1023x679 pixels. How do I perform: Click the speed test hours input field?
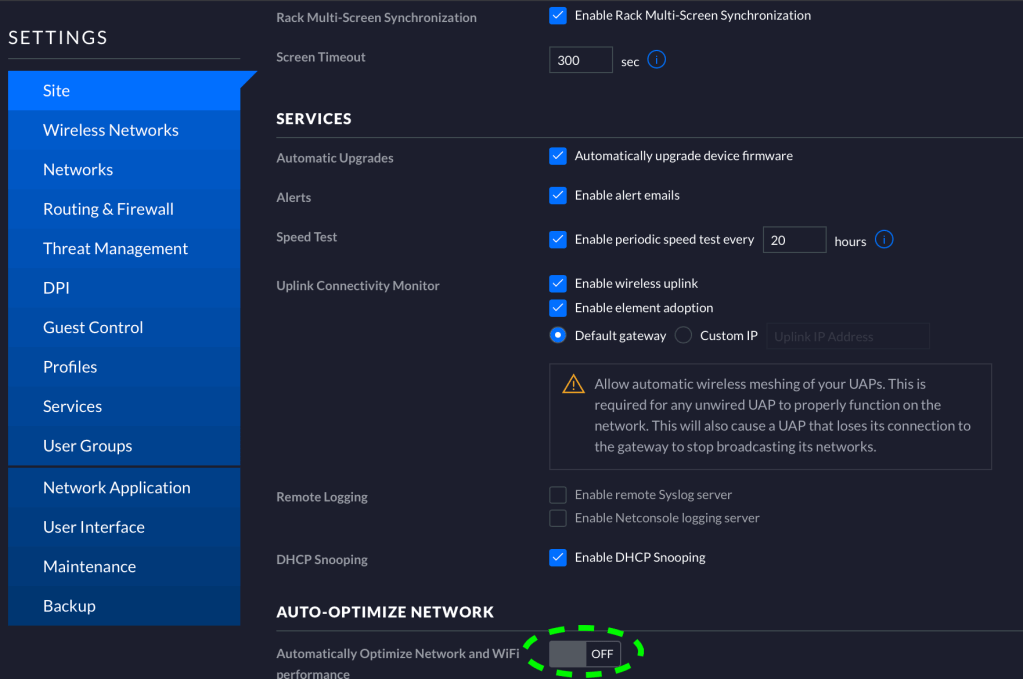pyautogui.click(x=794, y=240)
